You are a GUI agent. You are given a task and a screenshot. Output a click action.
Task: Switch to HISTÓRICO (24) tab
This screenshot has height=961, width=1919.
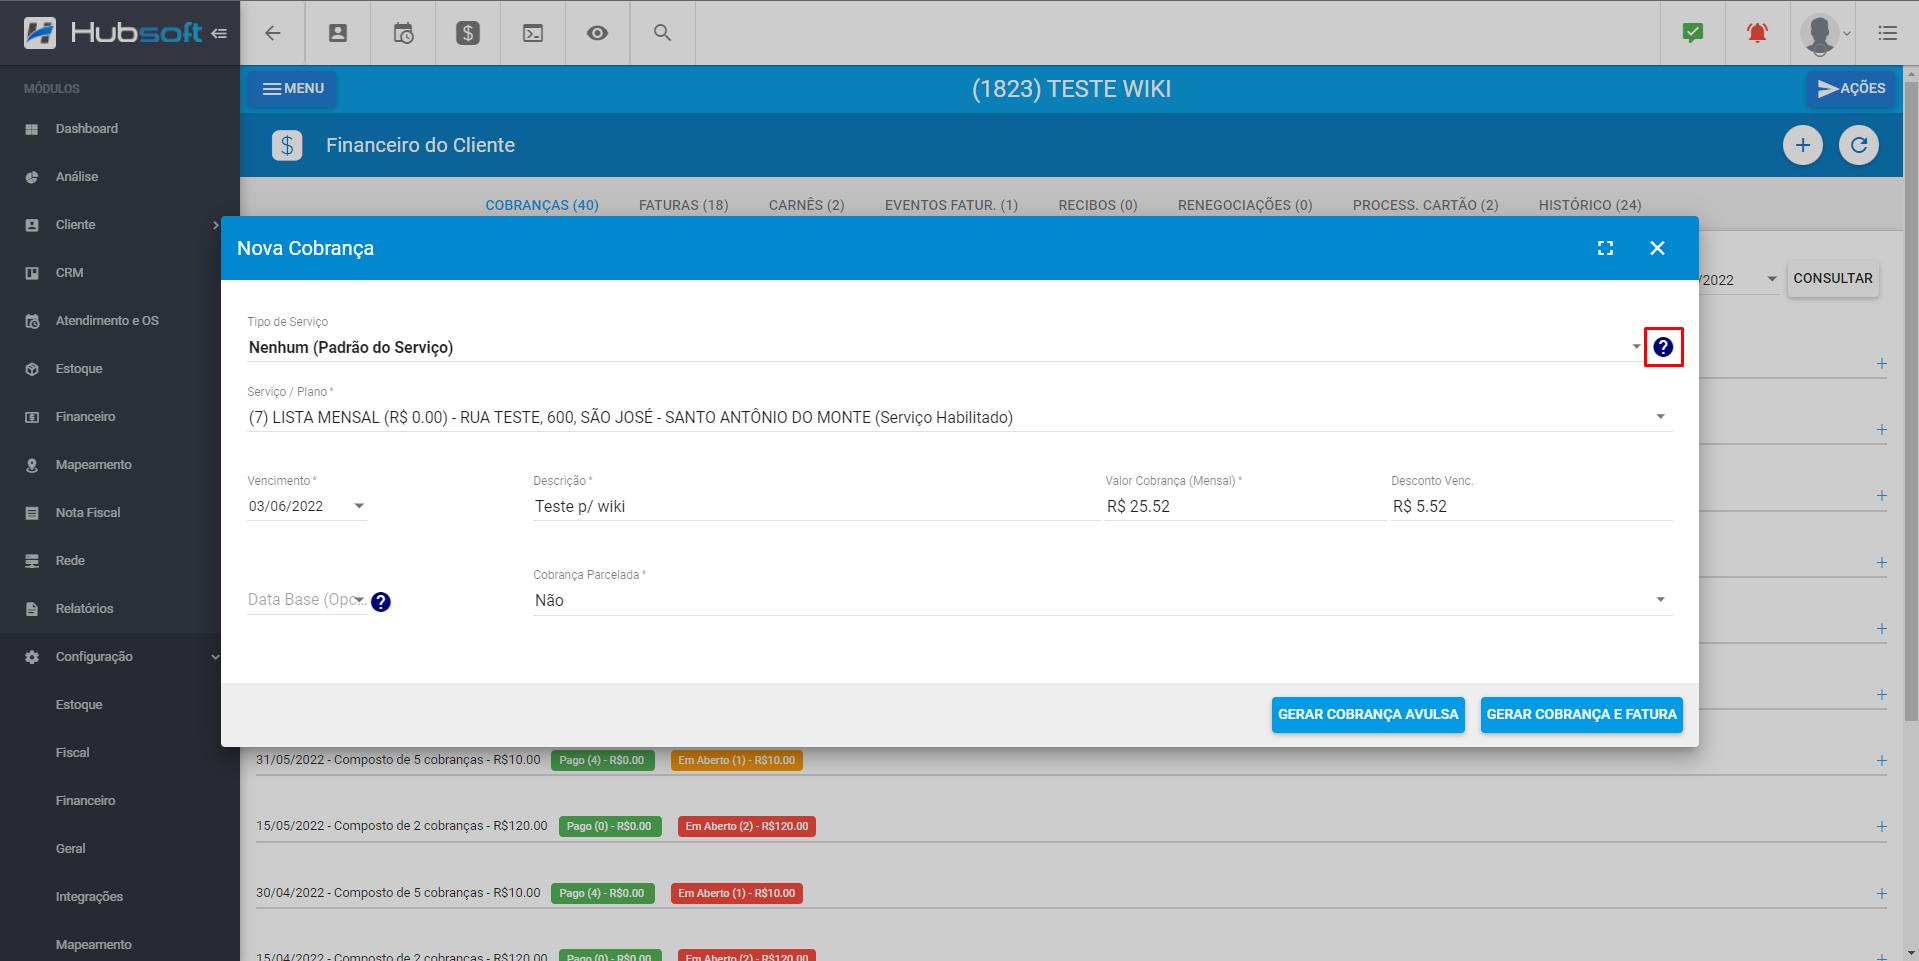point(1590,205)
